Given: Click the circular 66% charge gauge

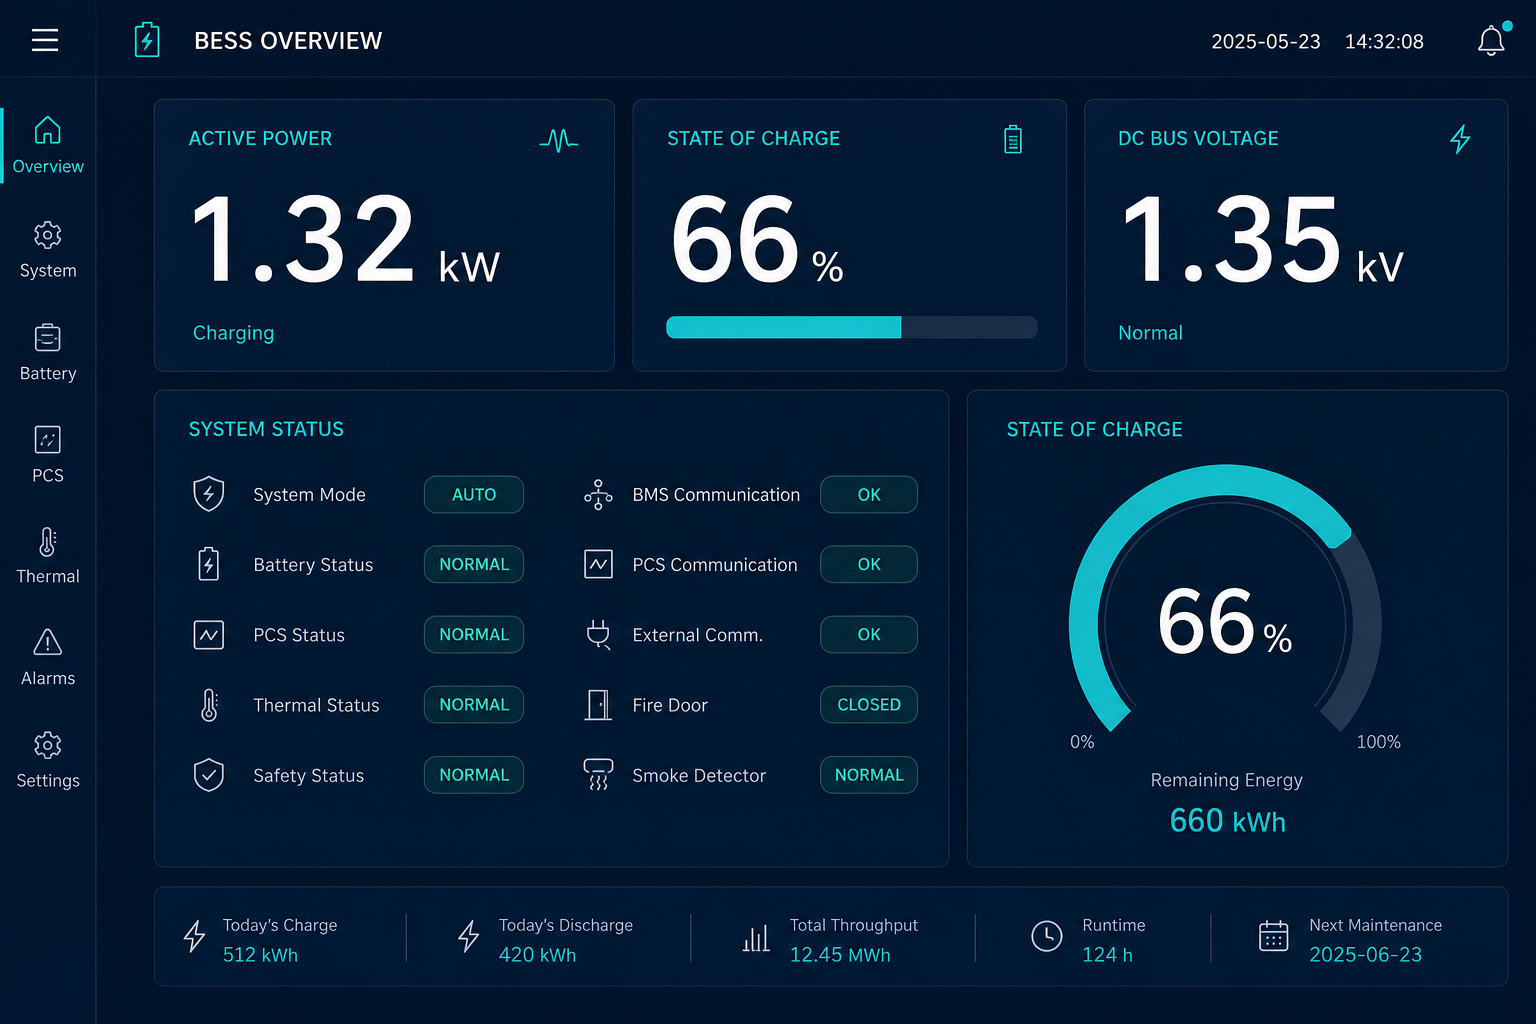Looking at the screenshot, I should 1225,600.
